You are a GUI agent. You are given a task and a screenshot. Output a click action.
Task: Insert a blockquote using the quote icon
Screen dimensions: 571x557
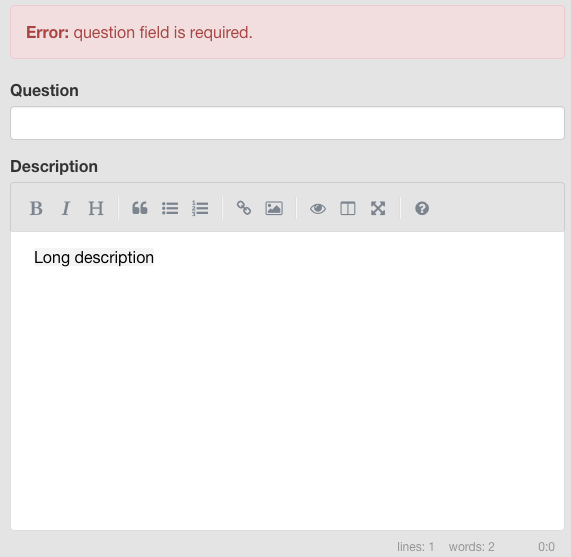(x=140, y=209)
